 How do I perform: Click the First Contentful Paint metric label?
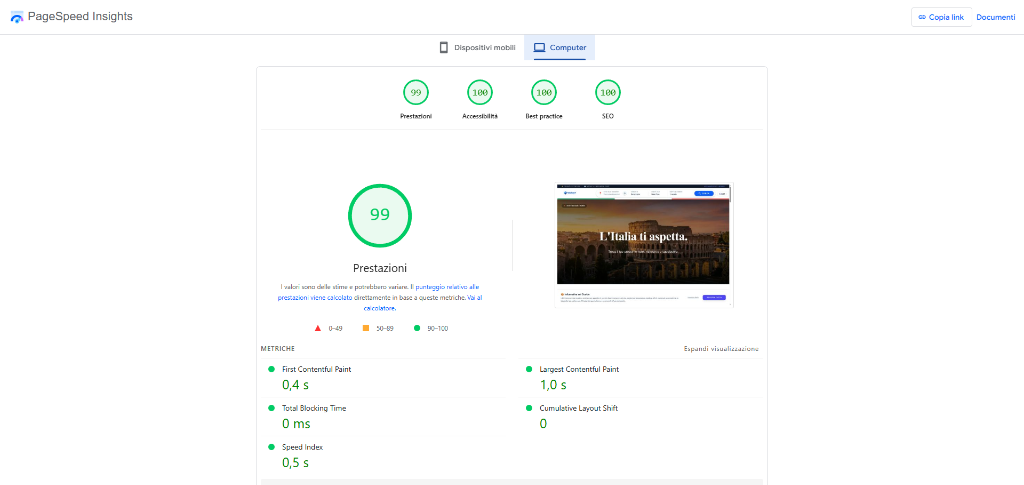click(317, 369)
